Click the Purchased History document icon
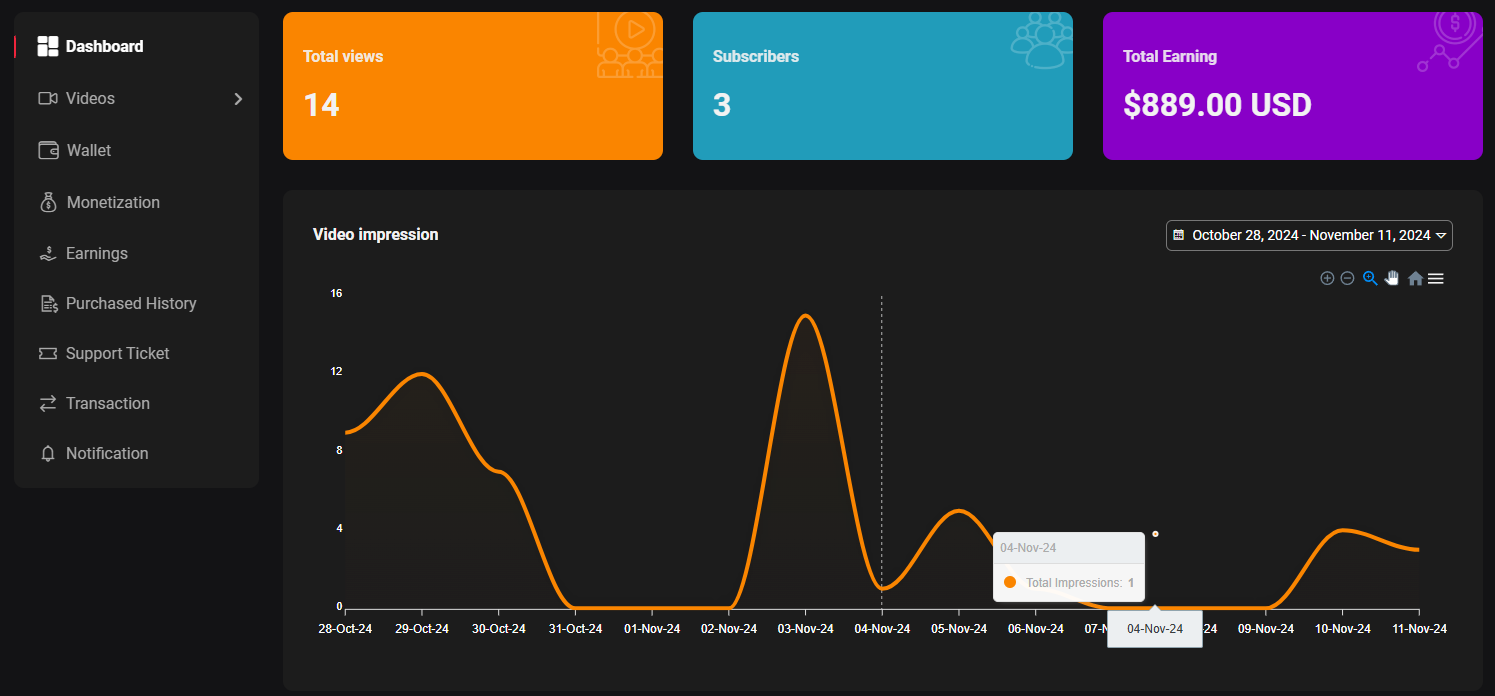The width and height of the screenshot is (1495, 696). pyautogui.click(x=48, y=303)
